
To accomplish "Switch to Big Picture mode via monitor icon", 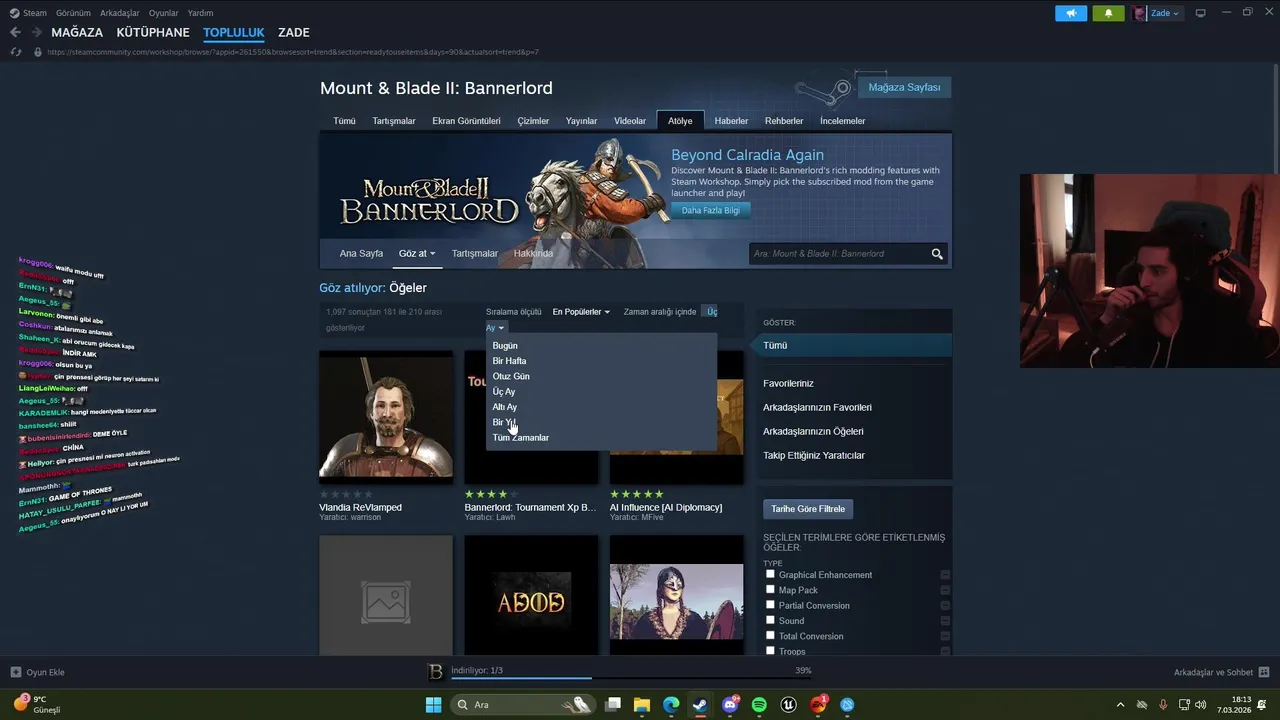I will [1200, 13].
